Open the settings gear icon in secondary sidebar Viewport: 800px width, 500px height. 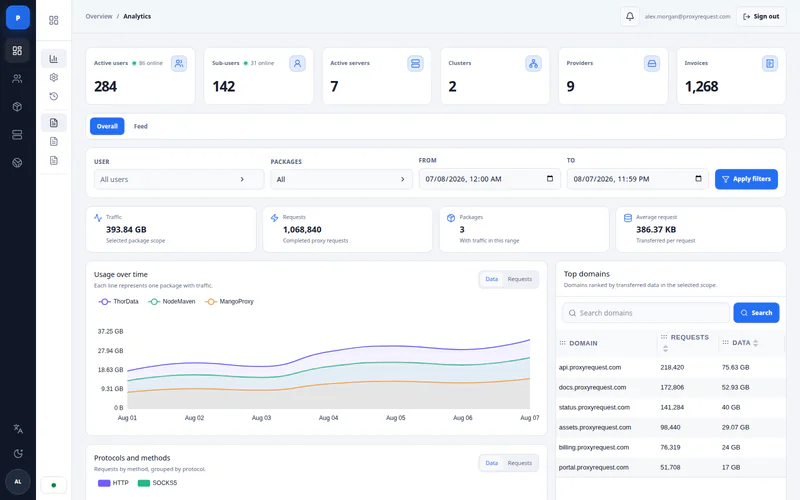[54, 78]
